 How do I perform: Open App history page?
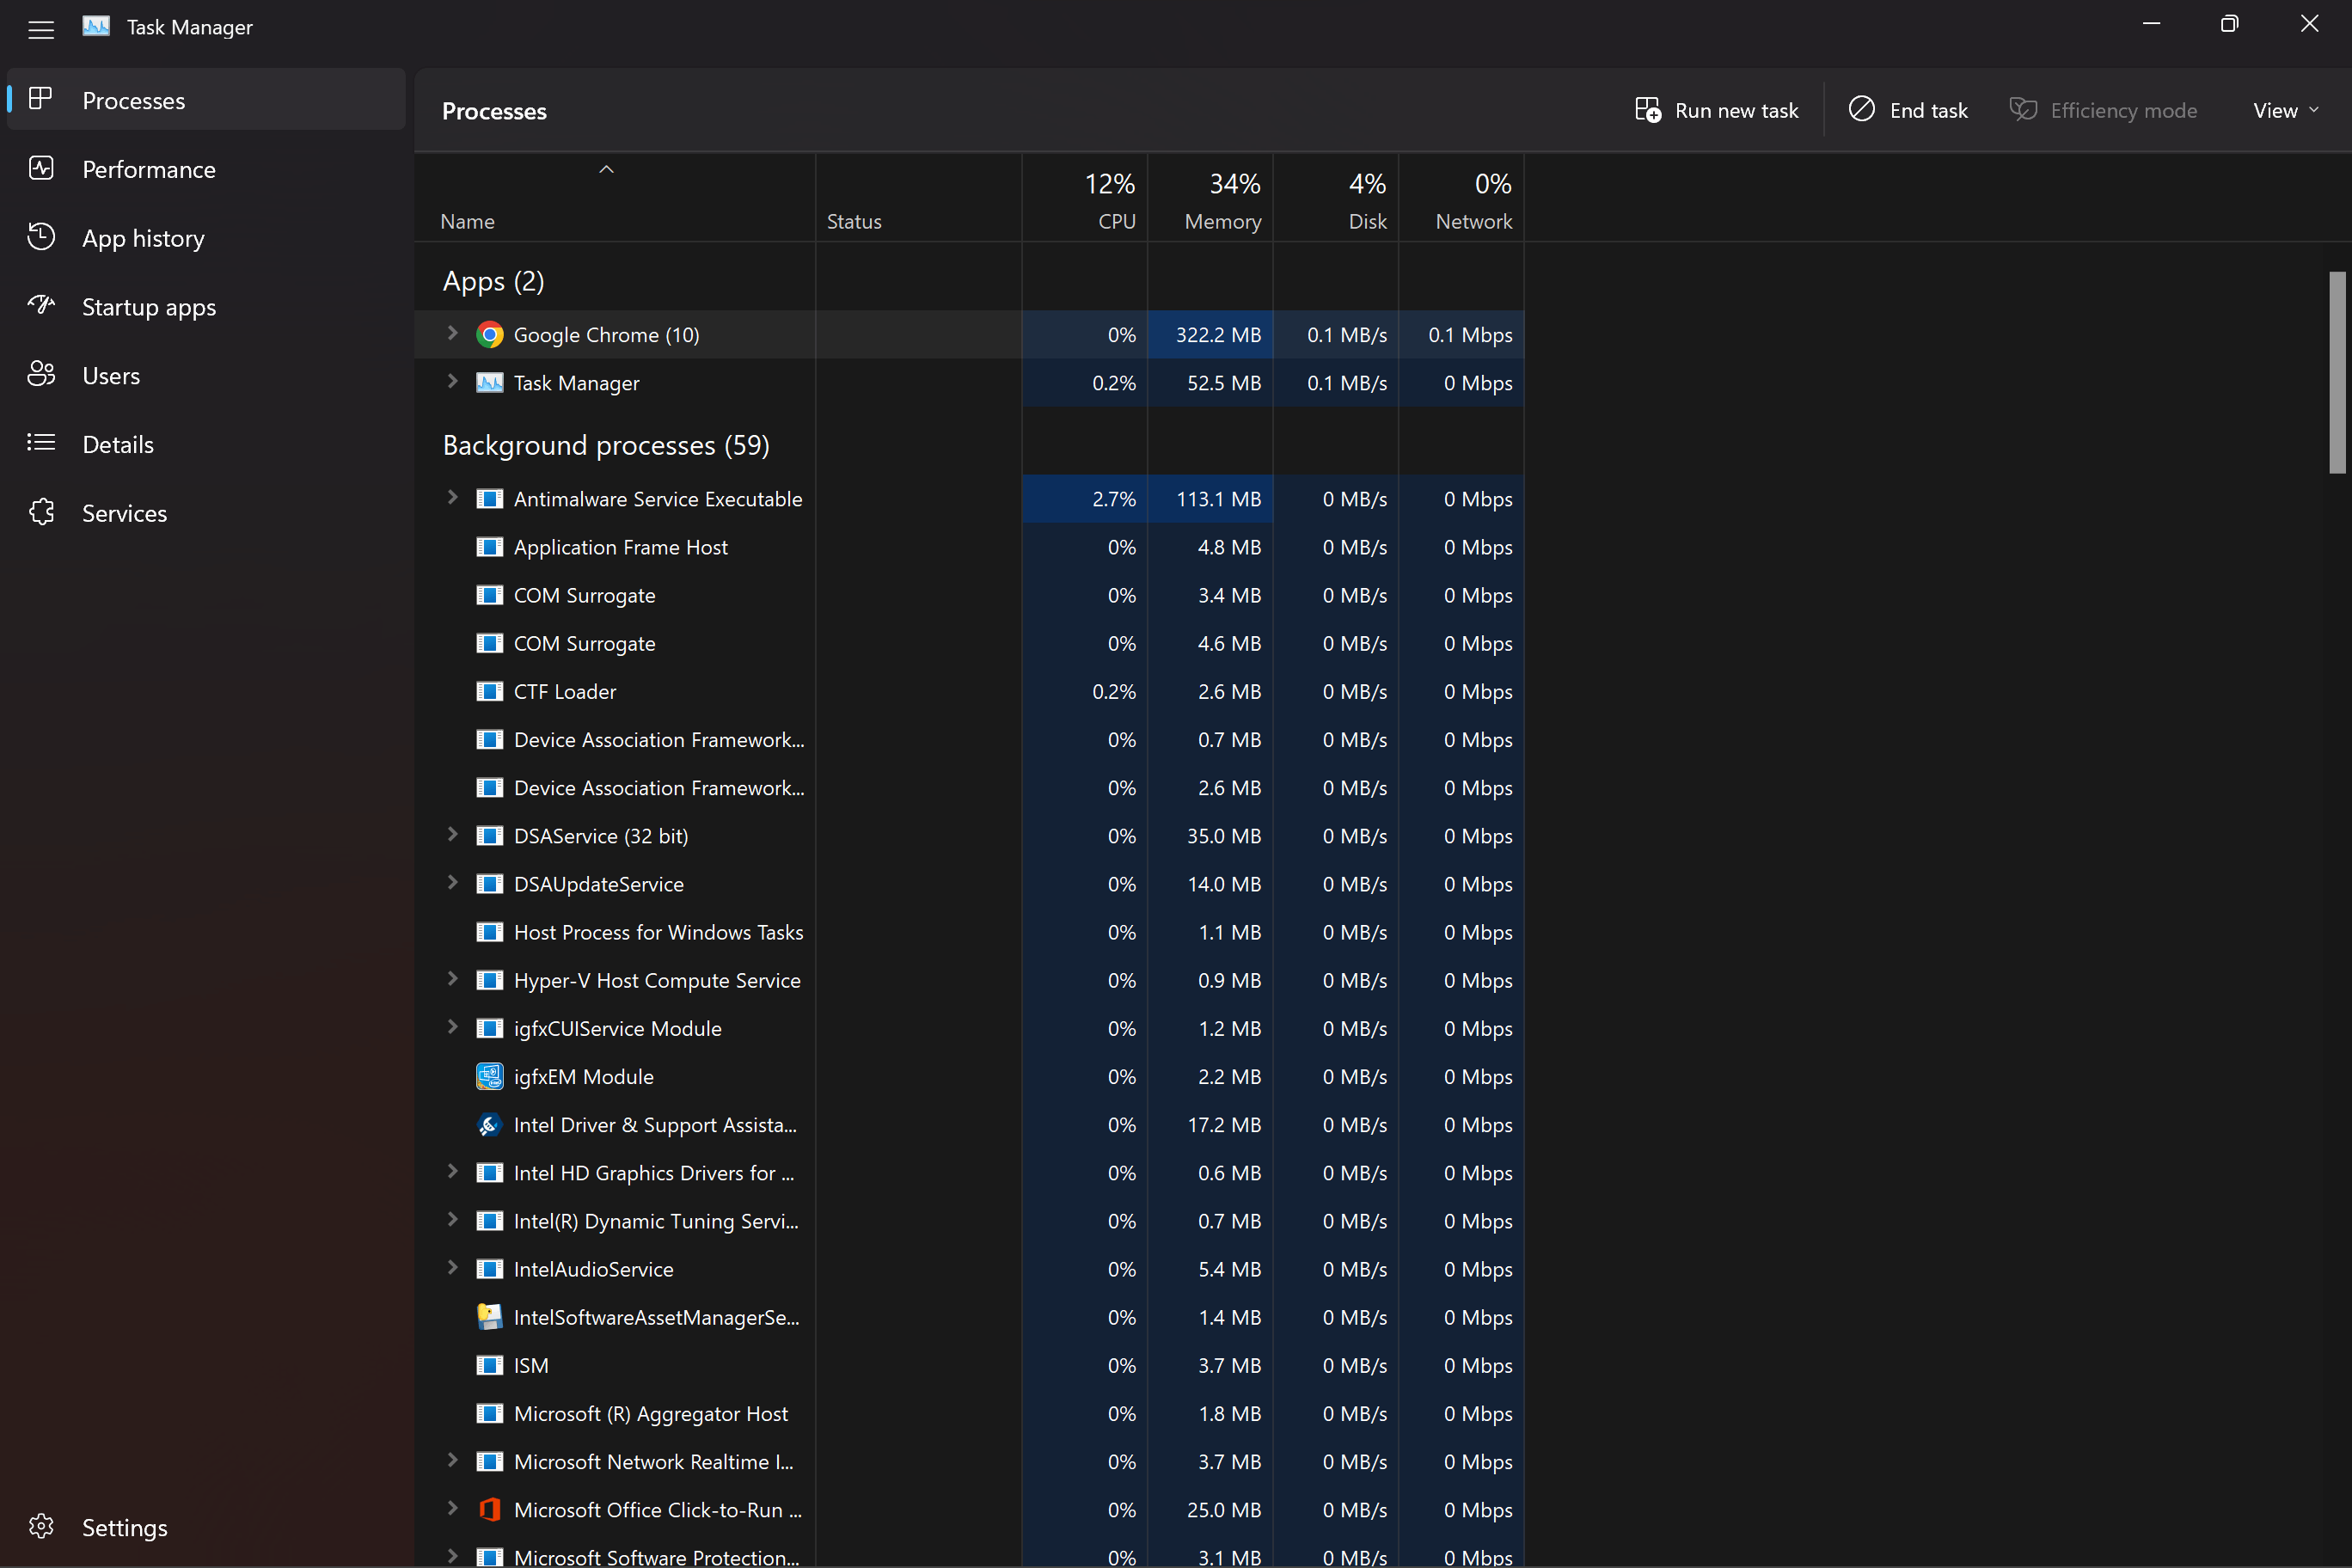143,238
